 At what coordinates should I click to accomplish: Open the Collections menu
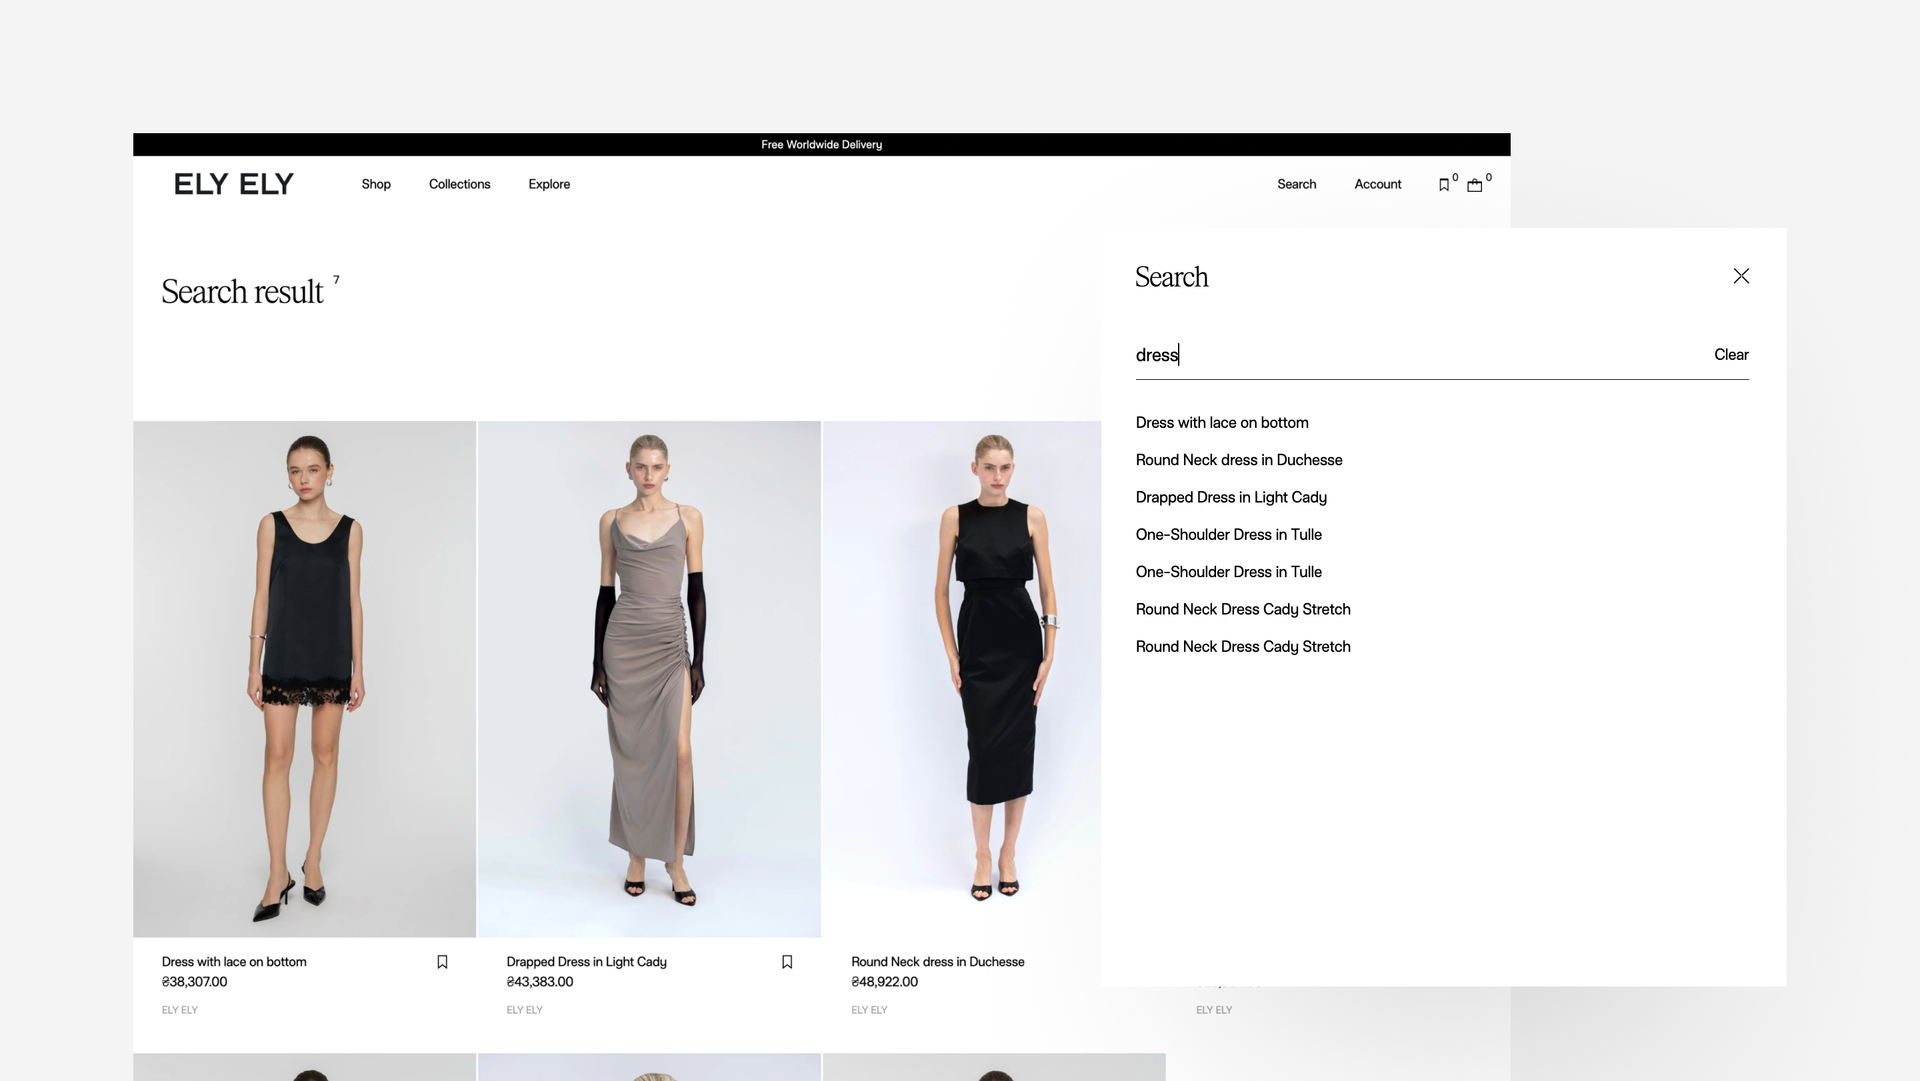[x=460, y=184]
